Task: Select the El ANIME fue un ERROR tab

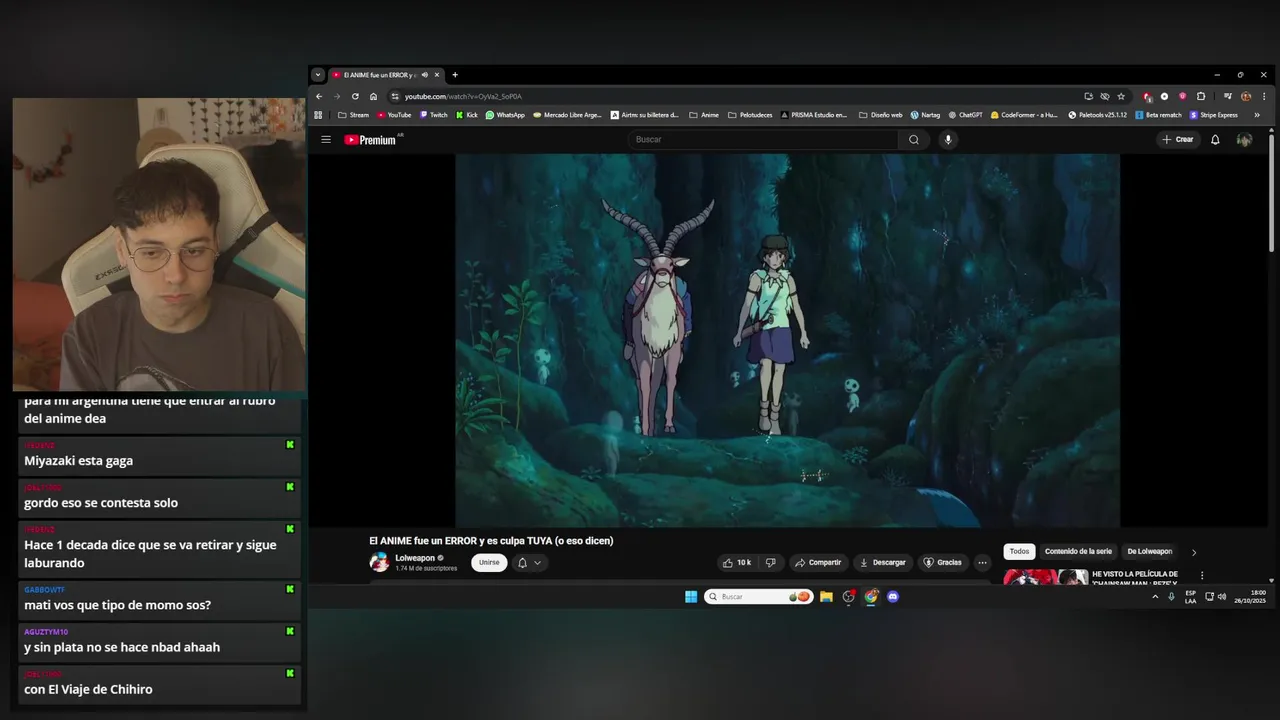Action: (x=386, y=75)
